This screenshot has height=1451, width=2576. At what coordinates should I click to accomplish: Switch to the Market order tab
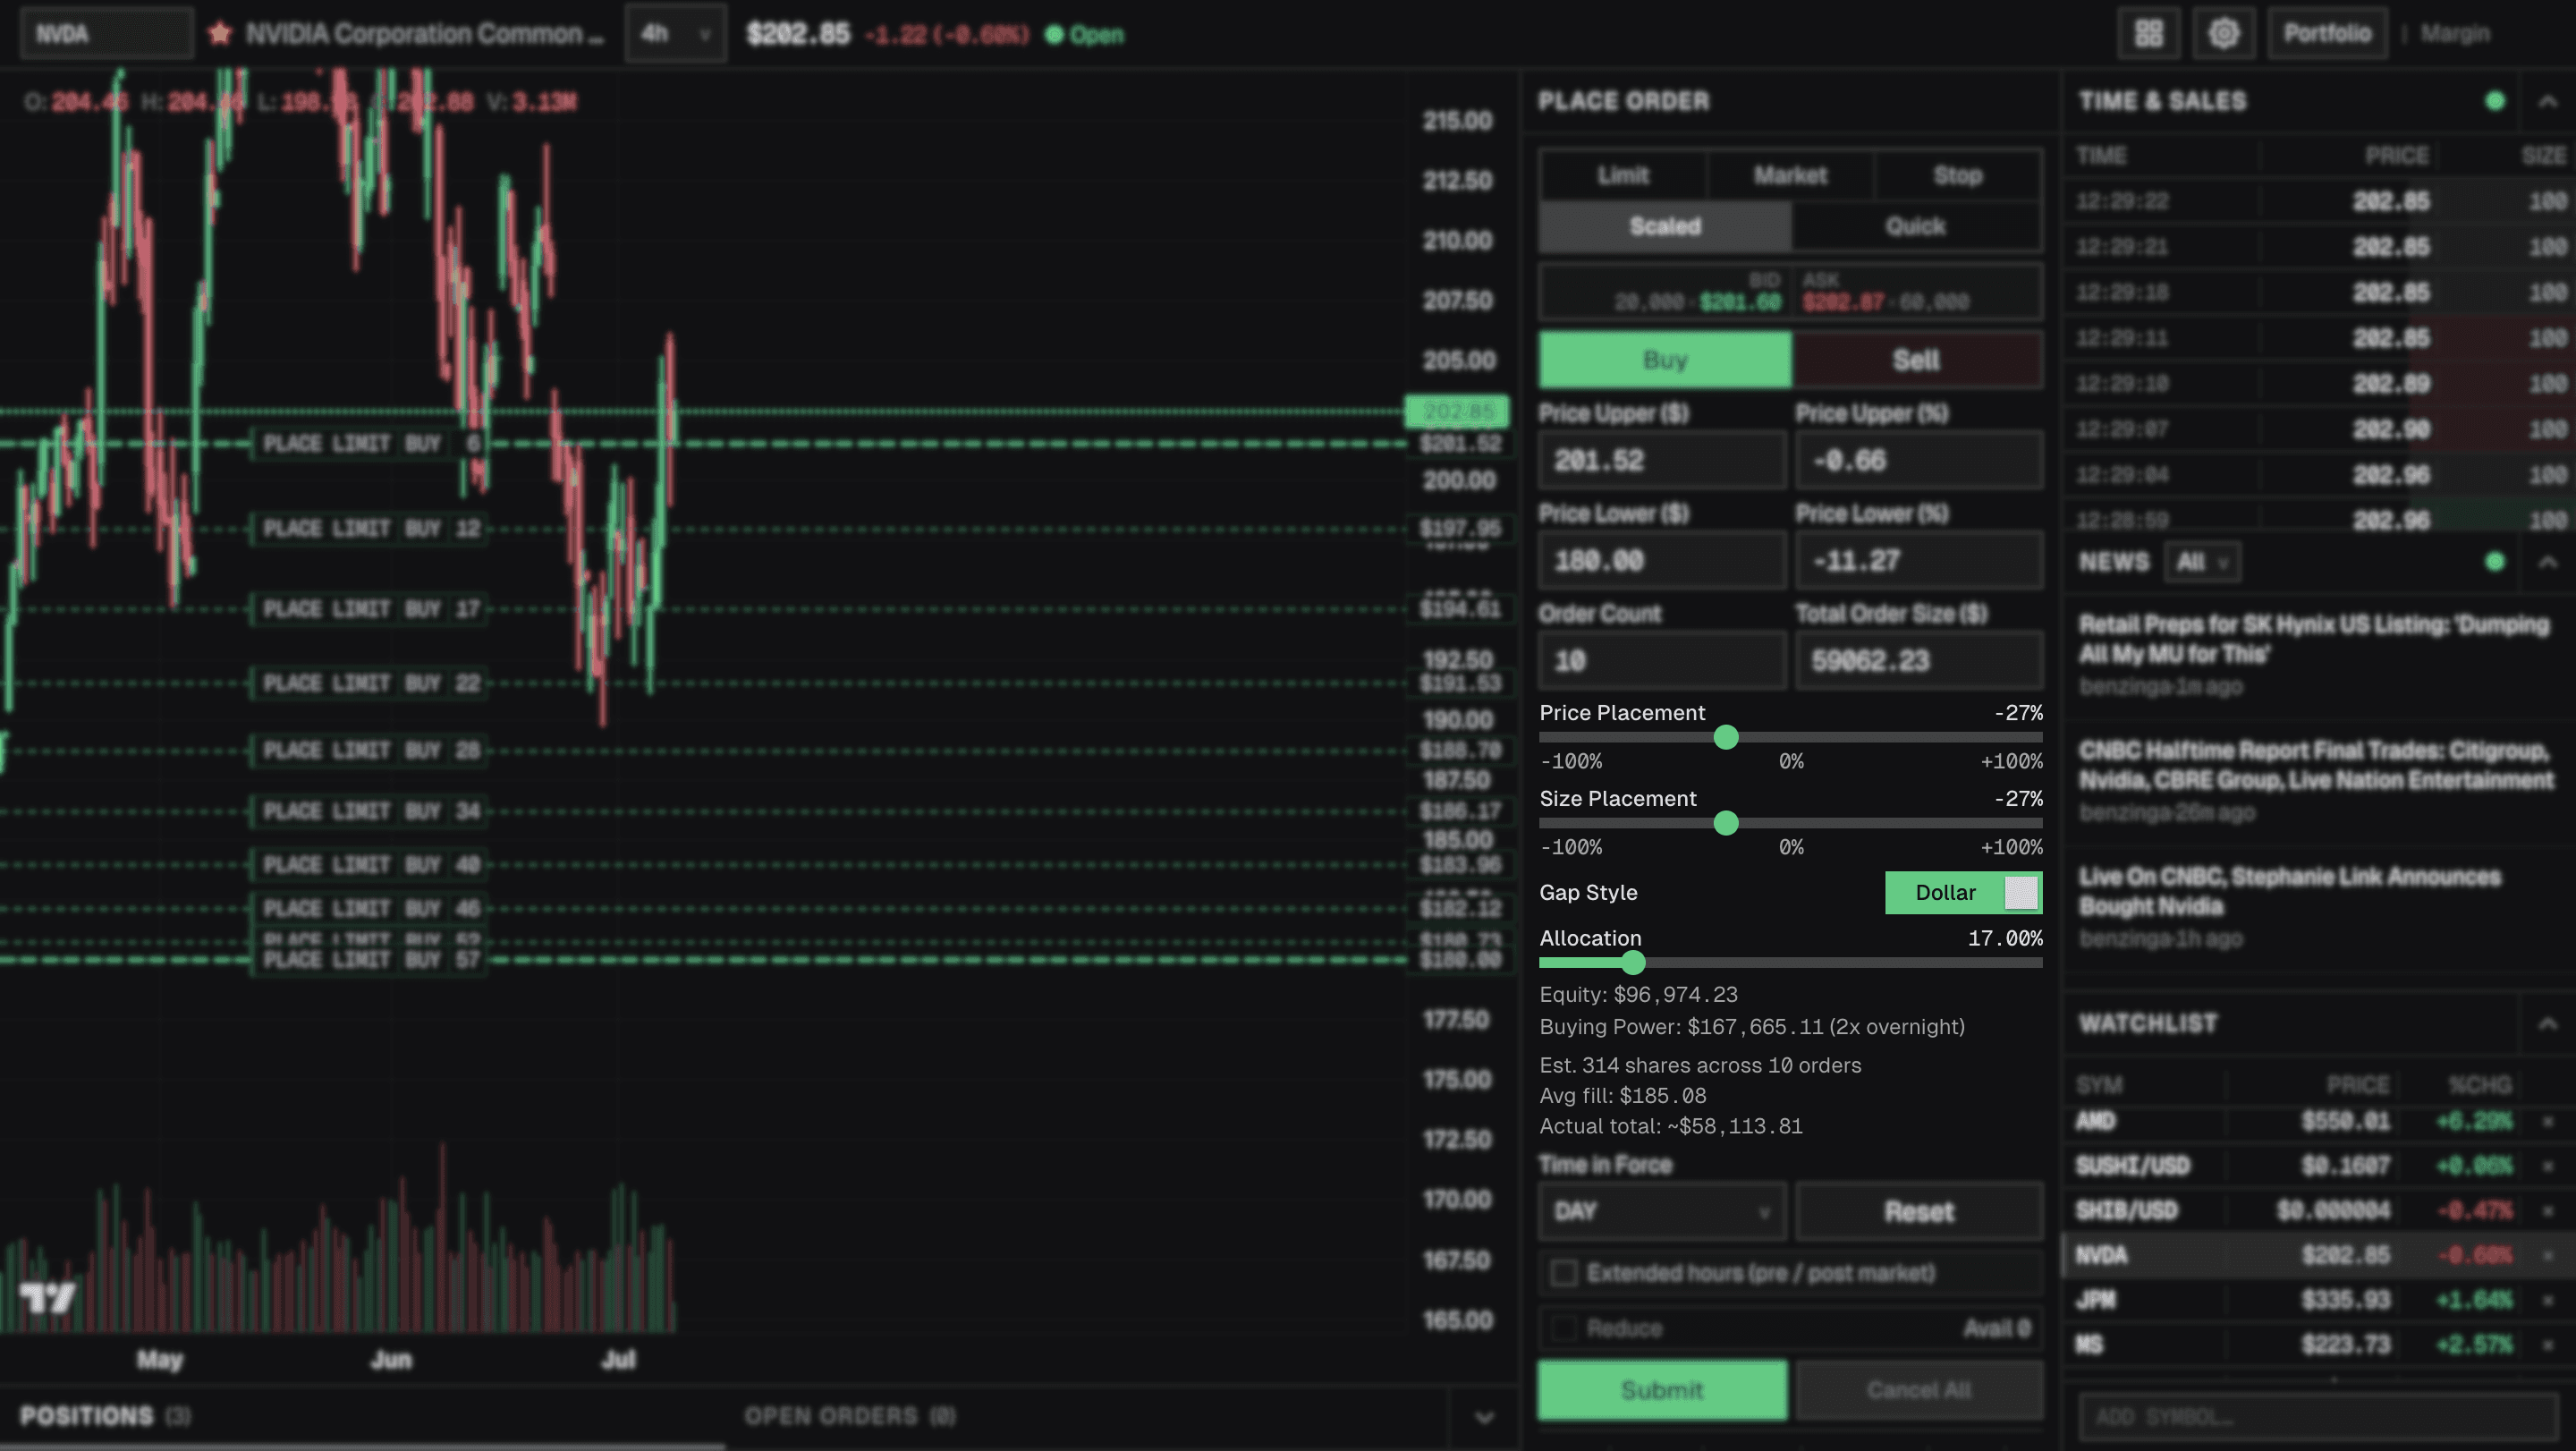coord(1790,176)
